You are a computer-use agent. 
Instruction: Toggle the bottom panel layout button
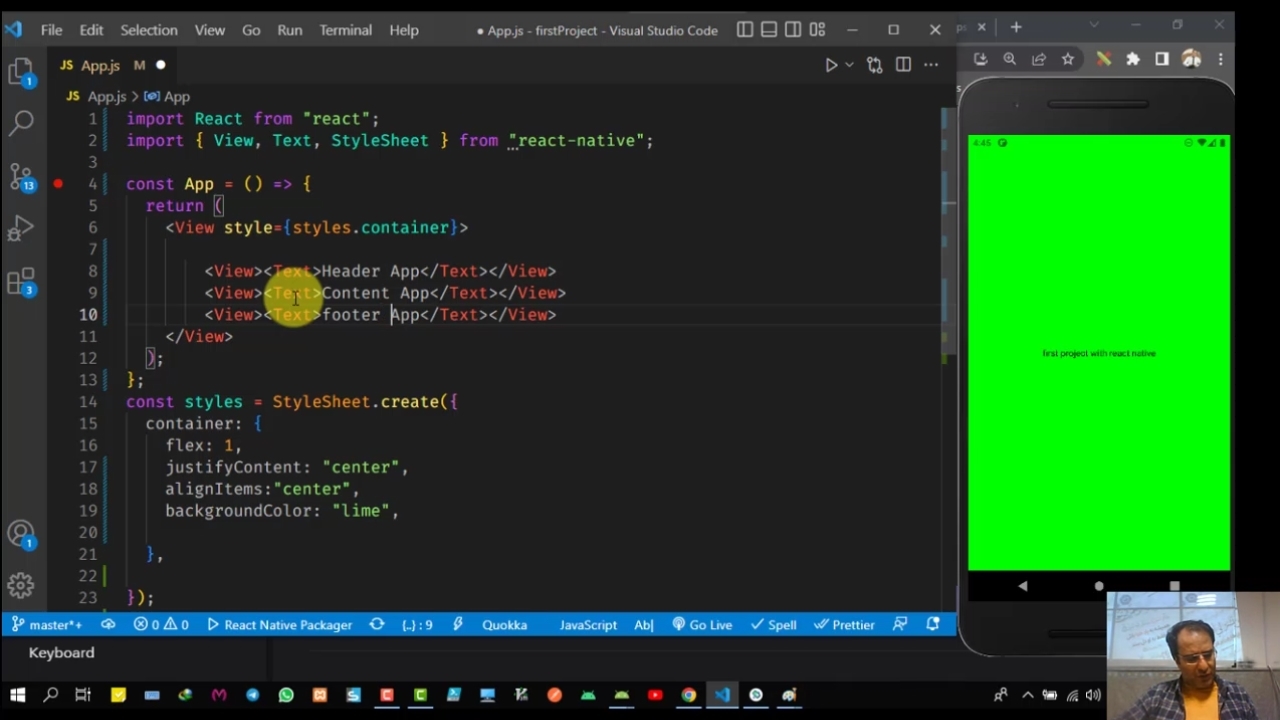(x=769, y=30)
